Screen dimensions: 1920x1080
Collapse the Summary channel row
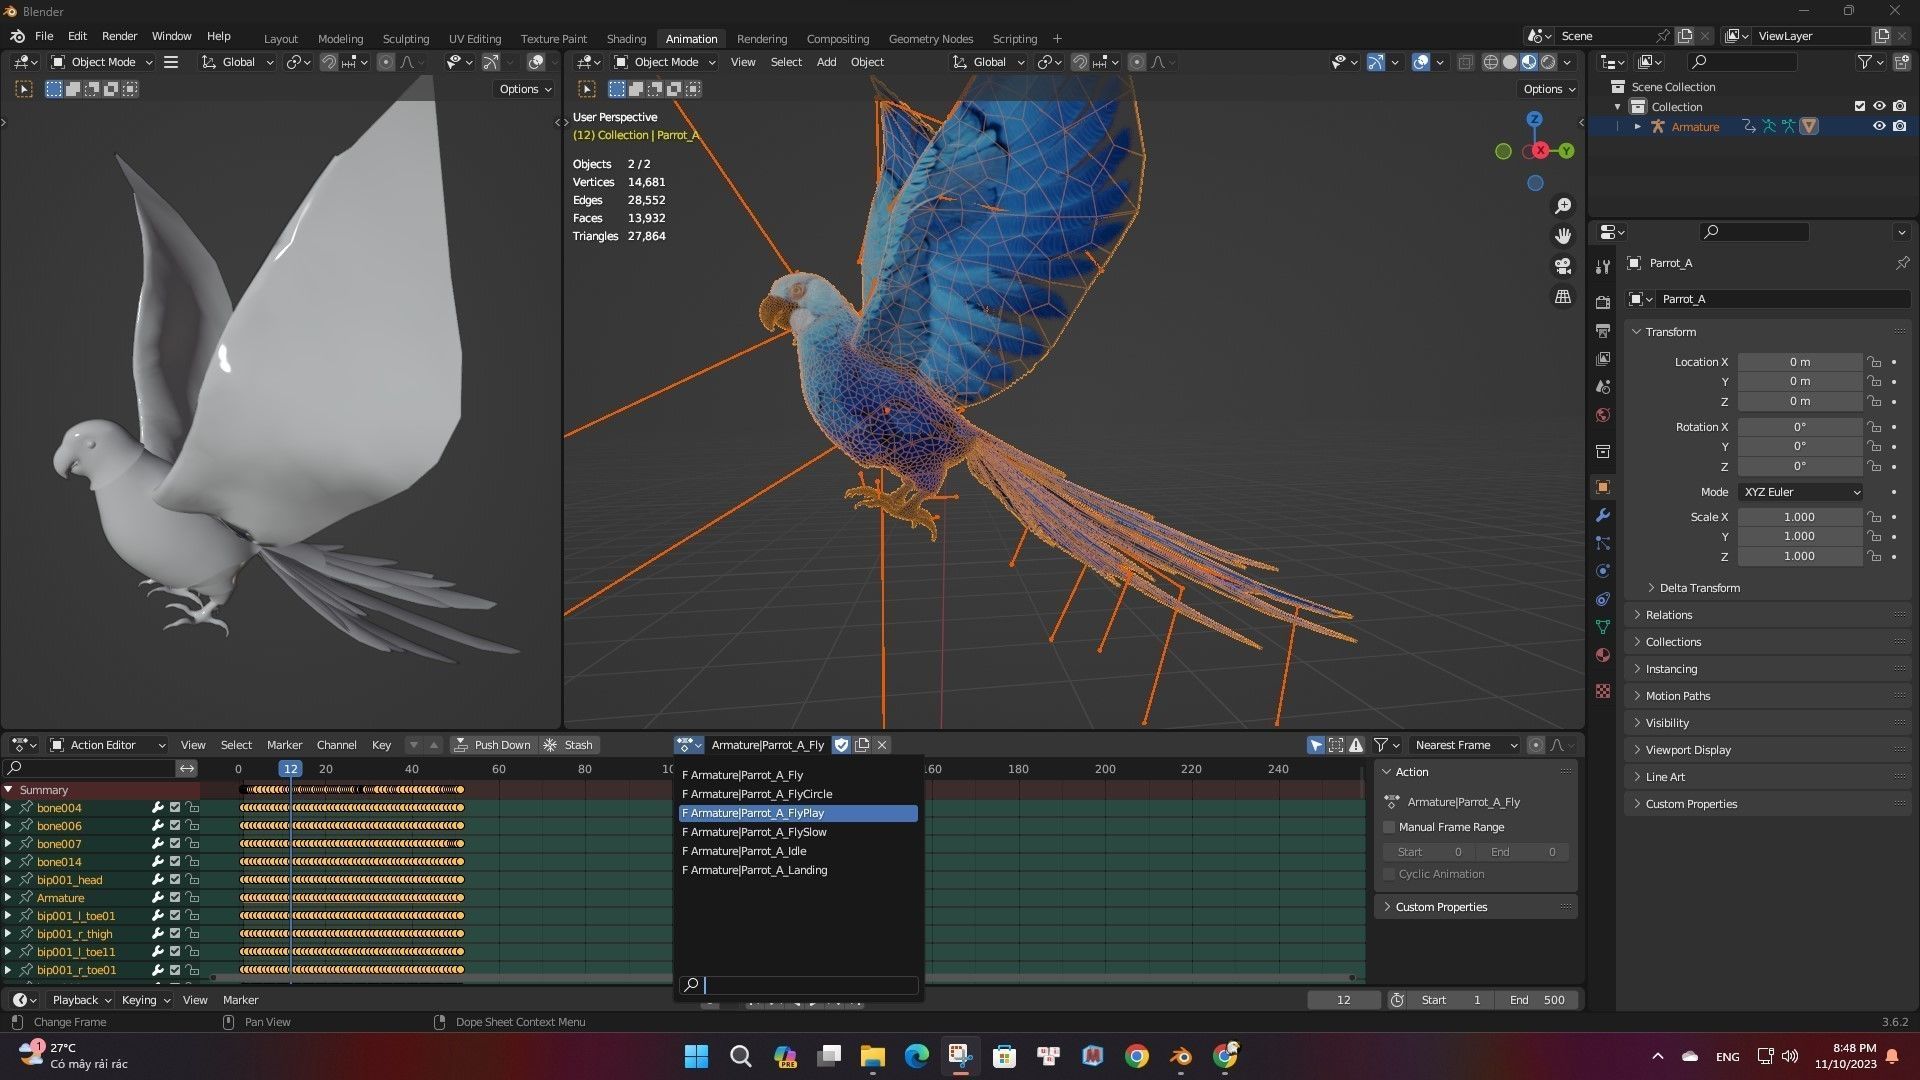point(8,790)
